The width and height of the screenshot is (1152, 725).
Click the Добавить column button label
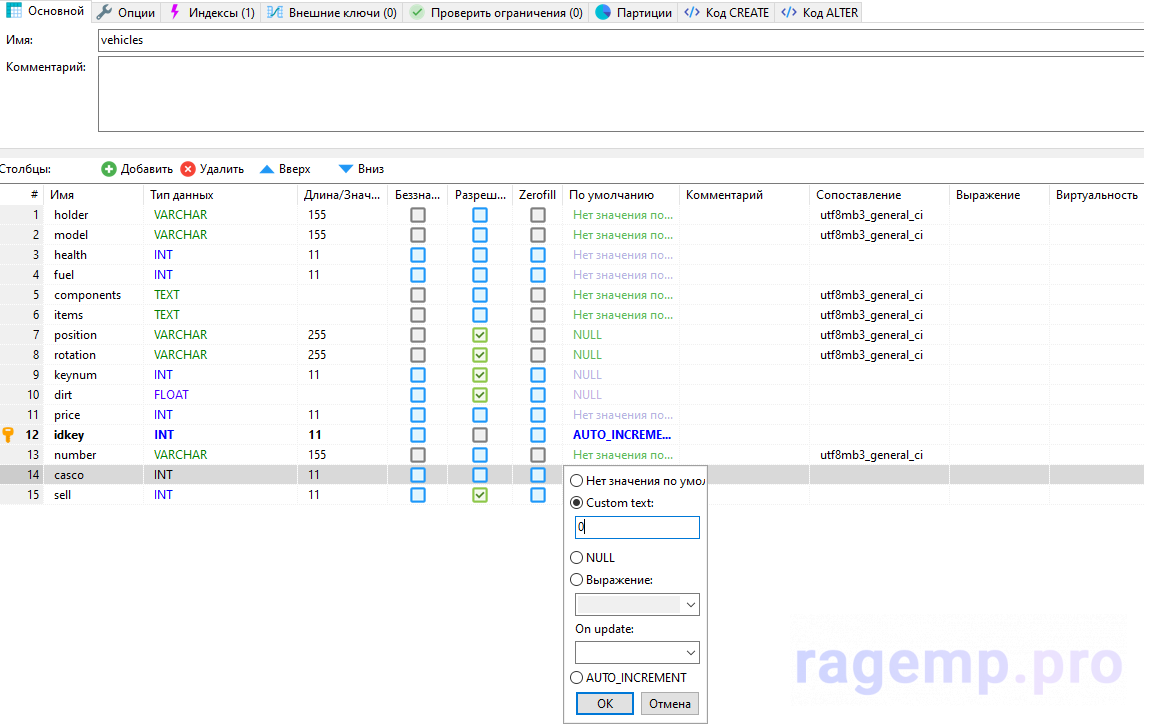click(x=146, y=169)
